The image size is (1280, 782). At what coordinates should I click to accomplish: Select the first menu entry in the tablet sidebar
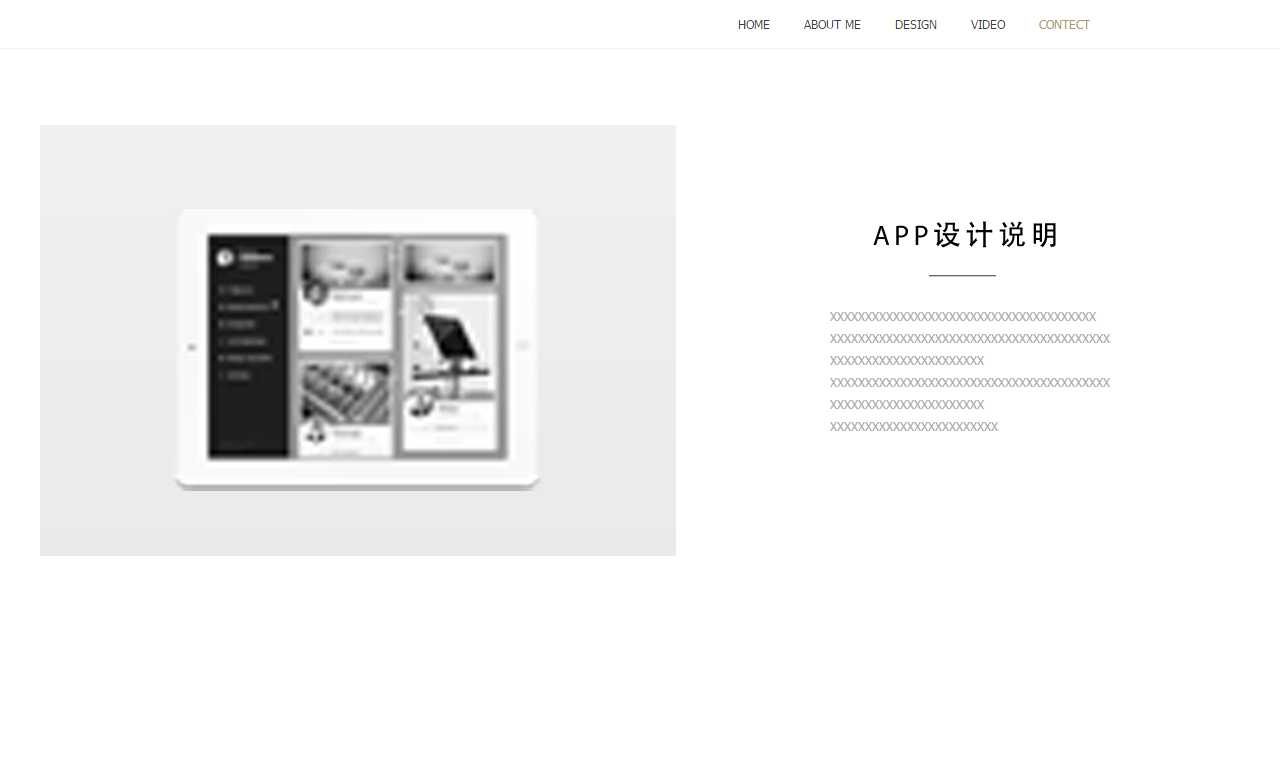click(x=238, y=290)
